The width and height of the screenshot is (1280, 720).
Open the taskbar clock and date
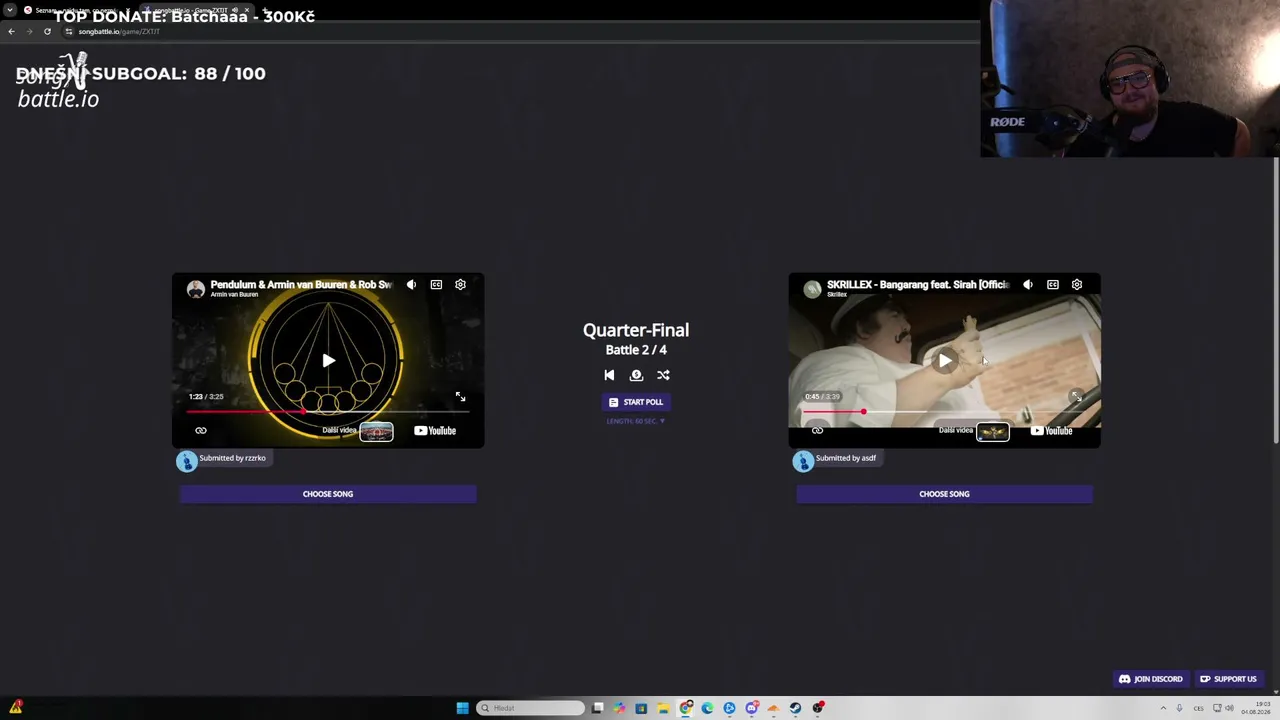tap(1256, 708)
